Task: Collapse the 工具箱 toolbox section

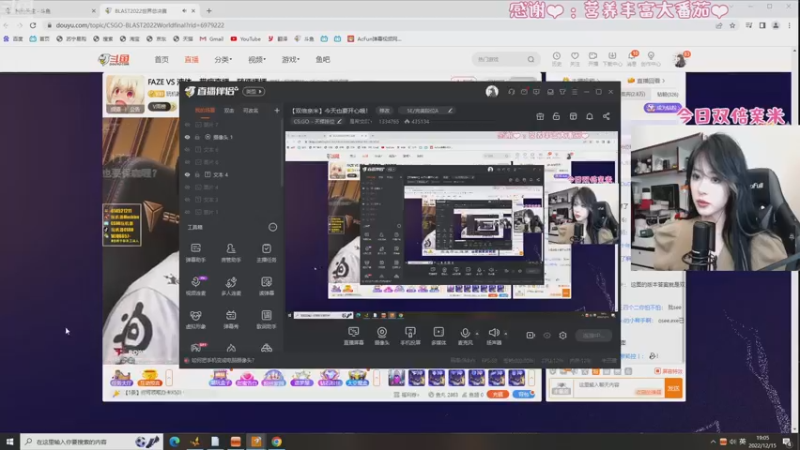Action: point(272,227)
